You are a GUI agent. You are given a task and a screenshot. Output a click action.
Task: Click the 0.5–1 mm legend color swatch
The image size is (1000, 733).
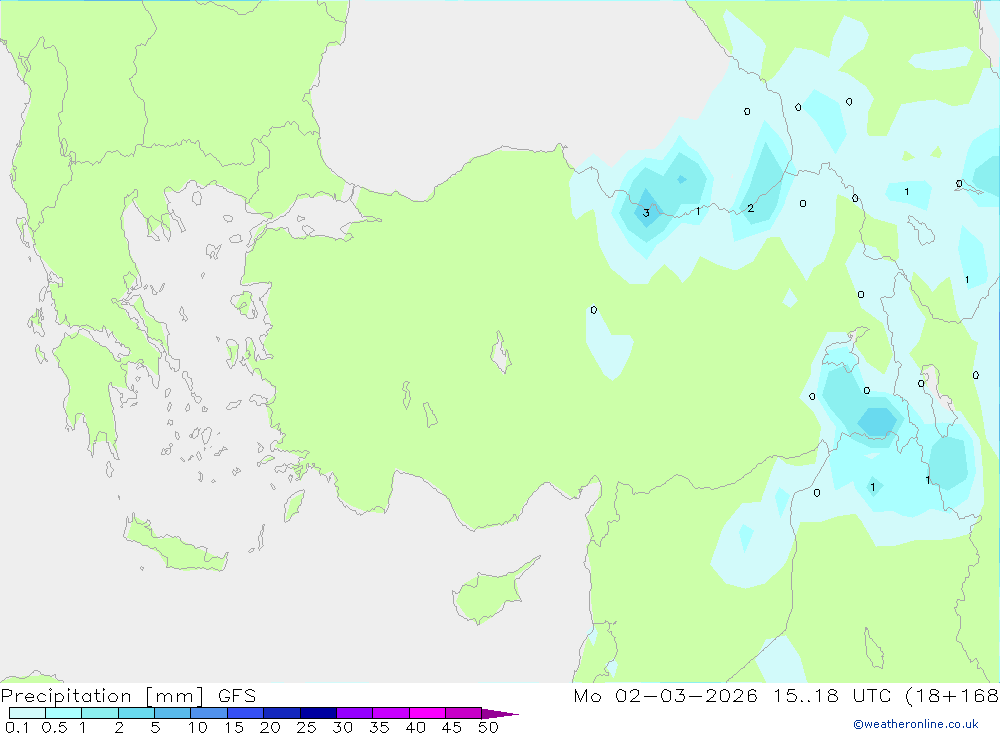pyautogui.click(x=64, y=713)
